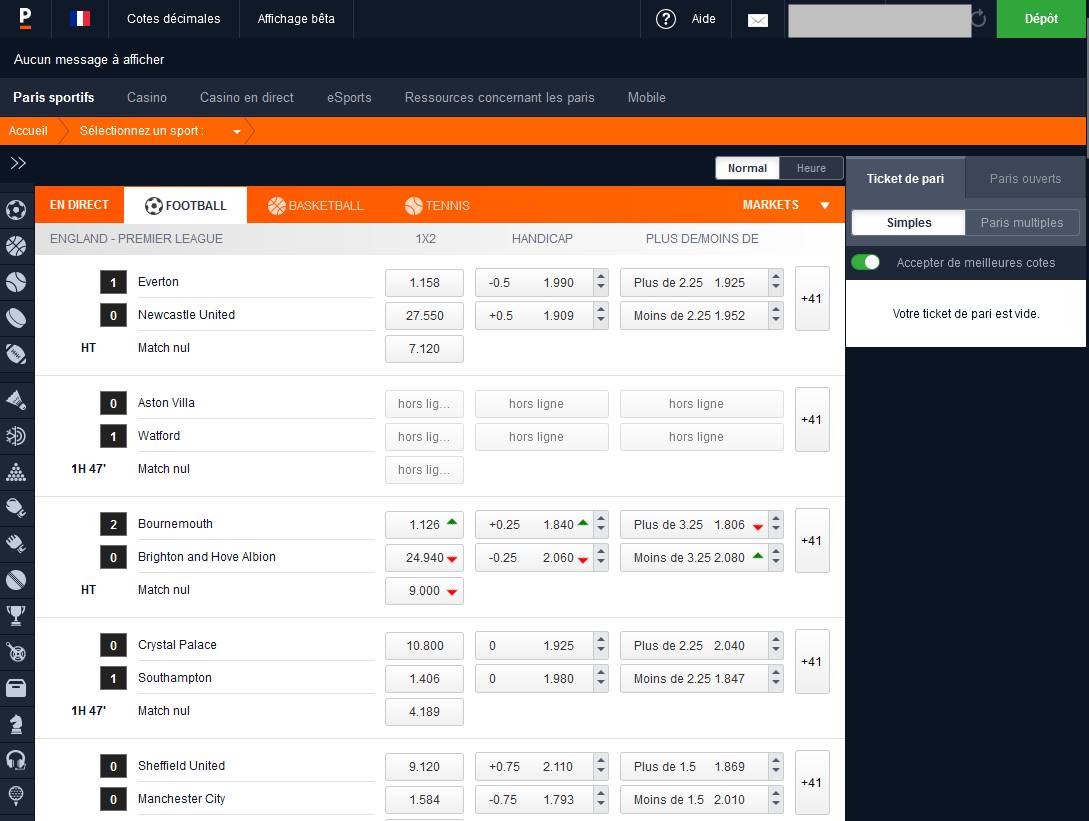Open the Paris ouverts tab
1089x821 pixels.
pyautogui.click(x=1025, y=179)
